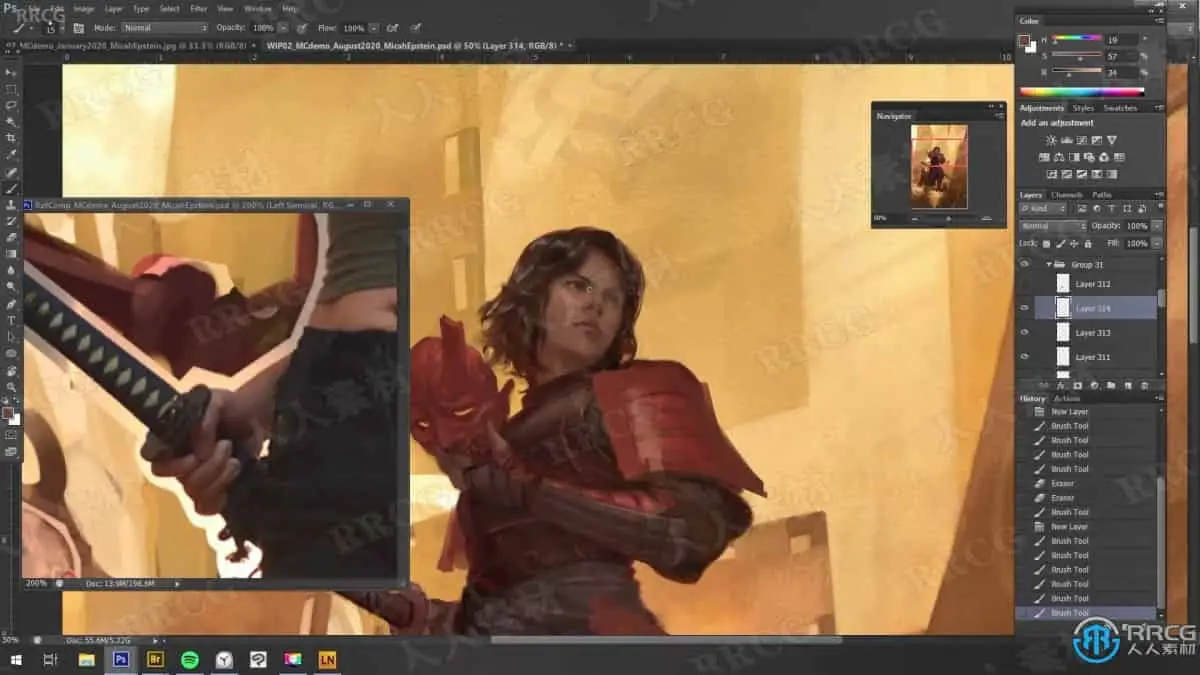This screenshot has width=1200, height=675.
Task: Lock transparent pixels in Layers panel
Action: 1046,243
